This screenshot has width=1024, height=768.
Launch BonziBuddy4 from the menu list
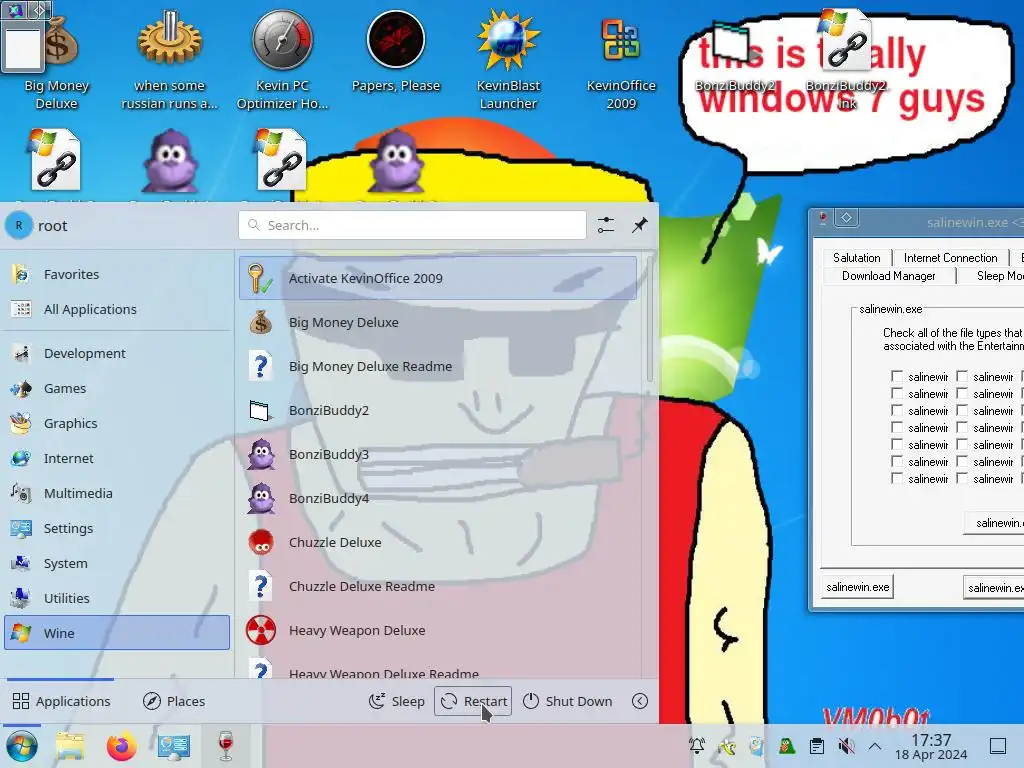[x=438, y=499]
